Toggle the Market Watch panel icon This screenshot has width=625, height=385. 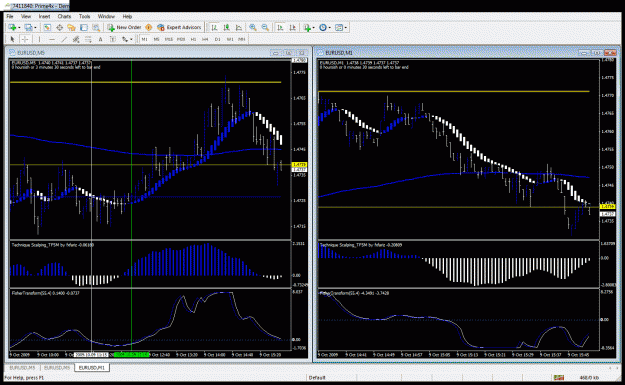coord(47,28)
